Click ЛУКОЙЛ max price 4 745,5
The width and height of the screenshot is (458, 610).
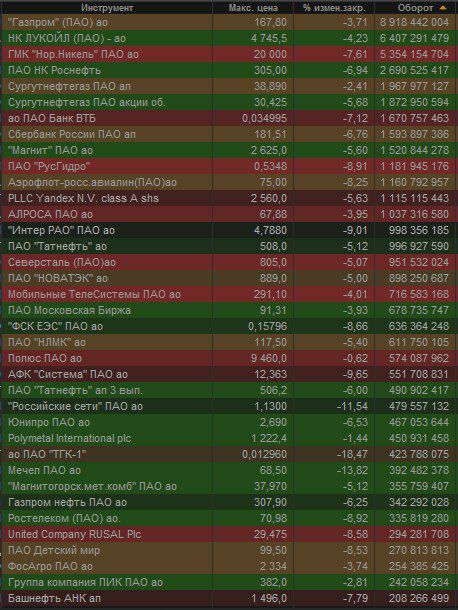[x=268, y=38]
